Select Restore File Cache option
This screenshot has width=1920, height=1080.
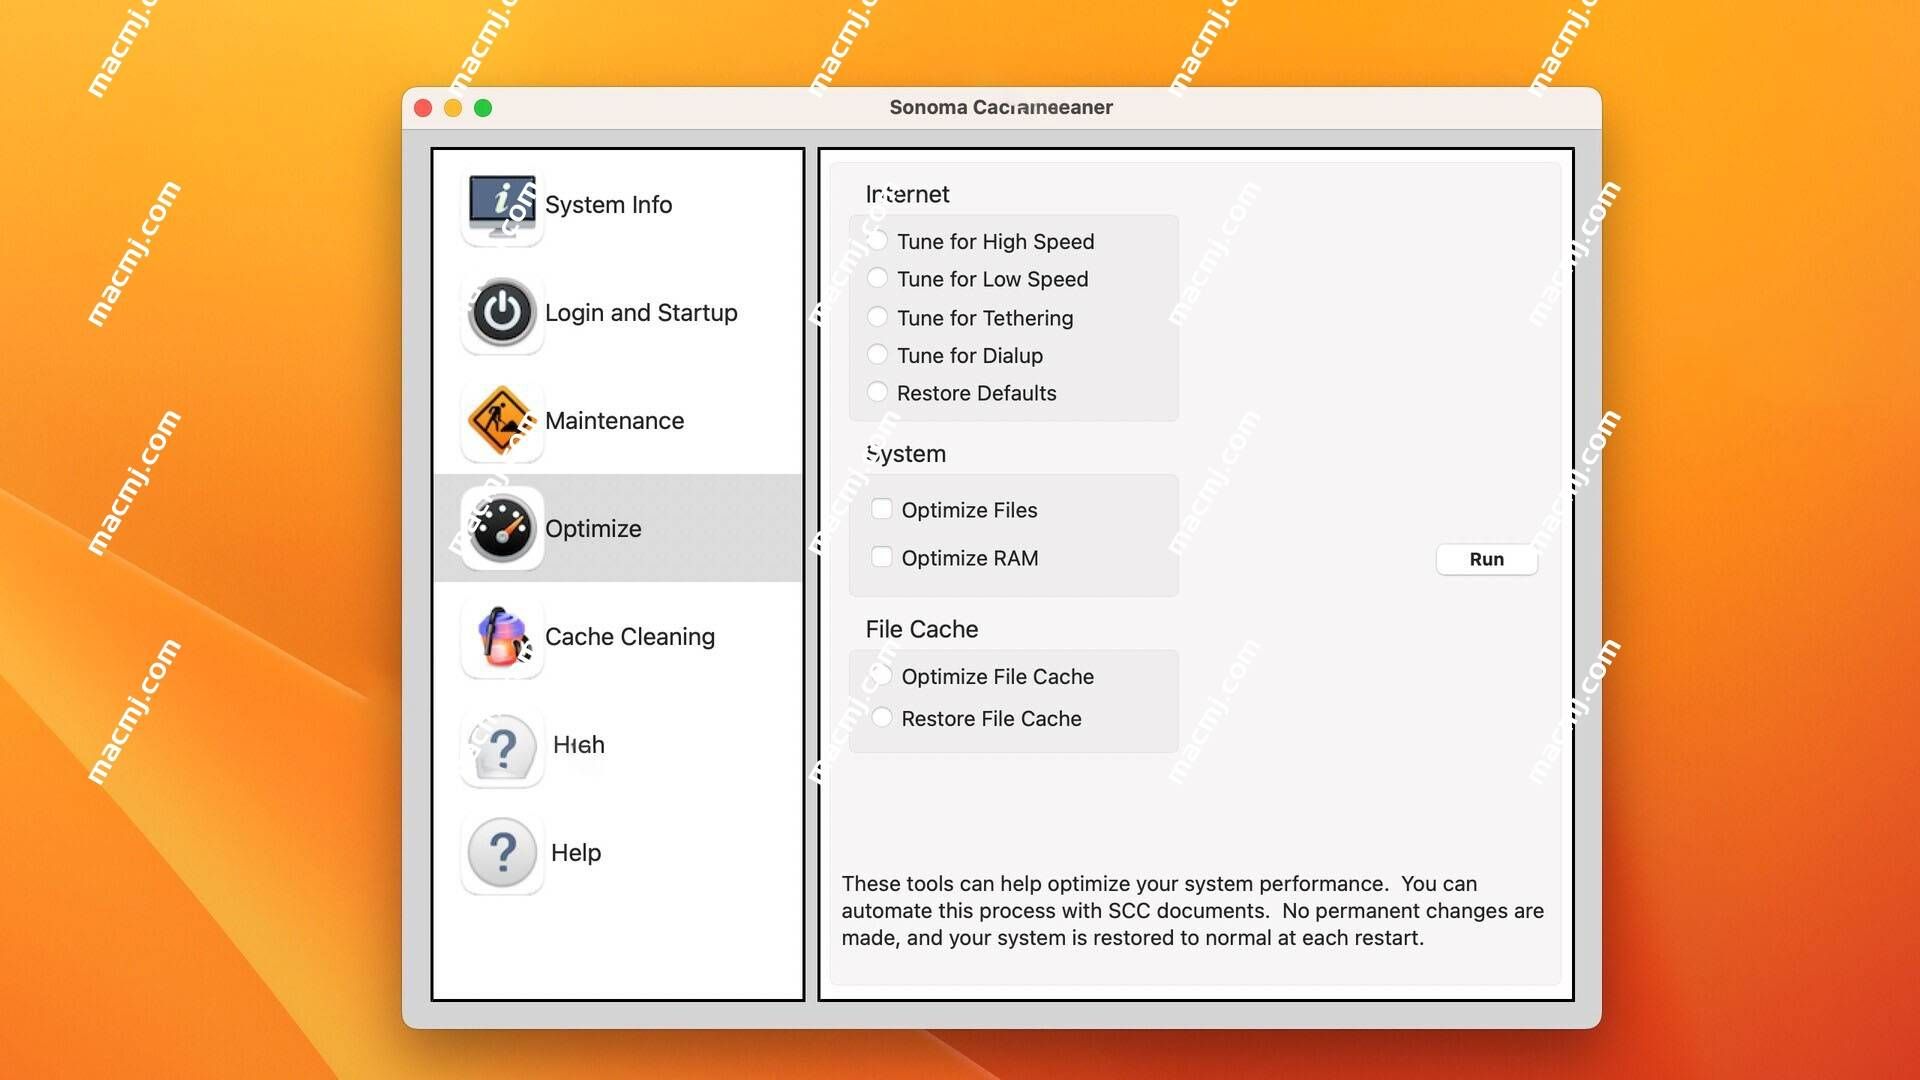pos(881,718)
